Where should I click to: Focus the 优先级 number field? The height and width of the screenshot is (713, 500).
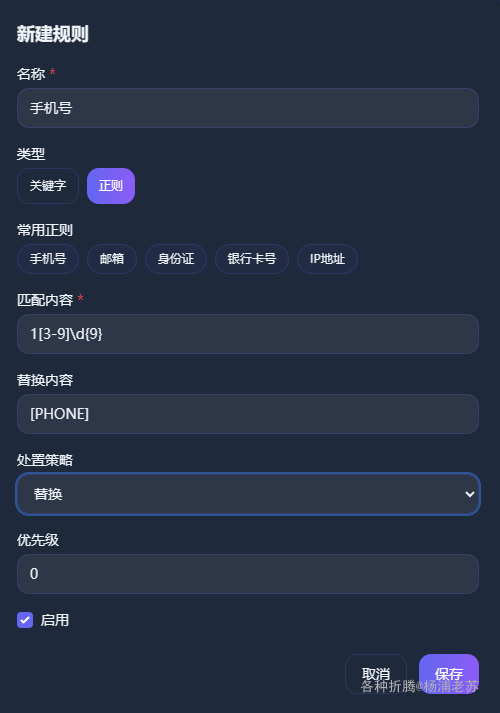tap(248, 574)
